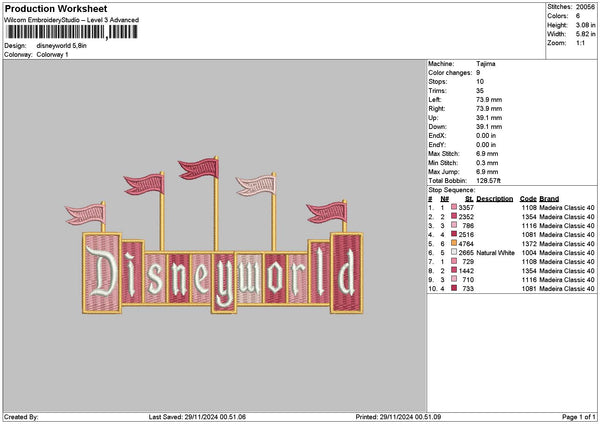This screenshot has width=600, height=424.
Task: Click the stitch count 1442 in row 8
Action: click(x=466, y=271)
